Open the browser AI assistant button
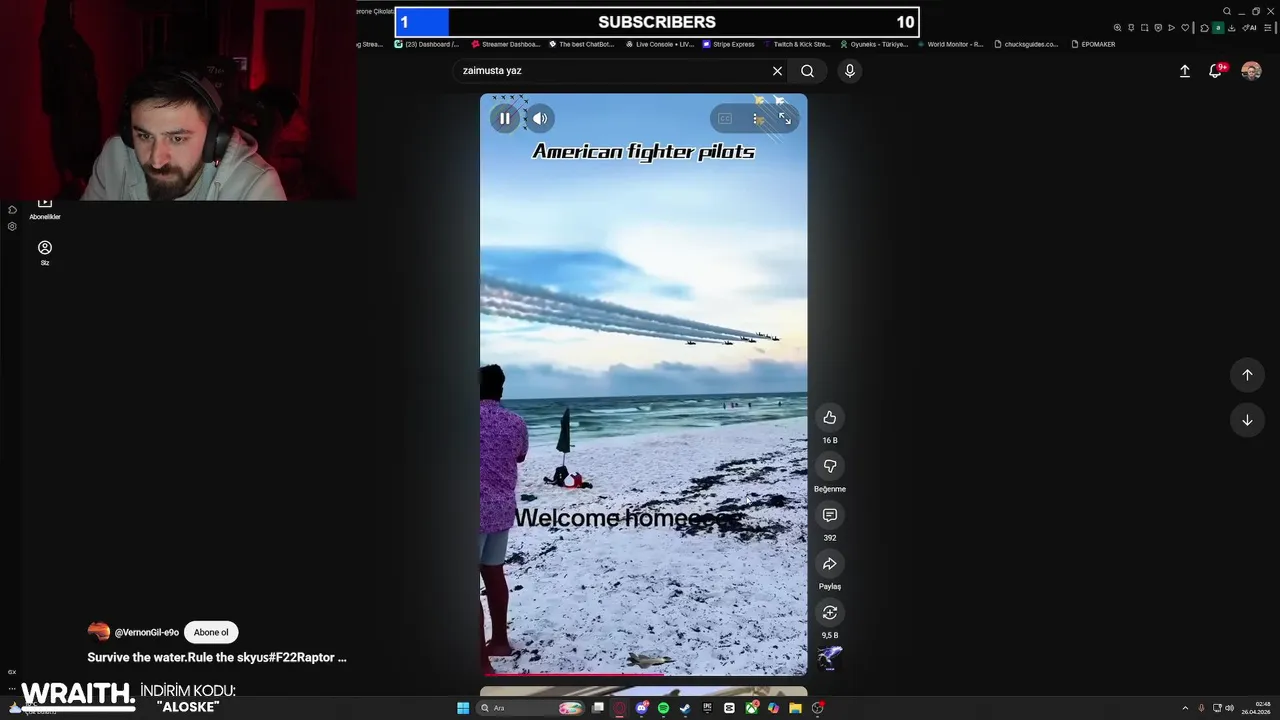This screenshot has width=1280, height=720. (x=1249, y=27)
